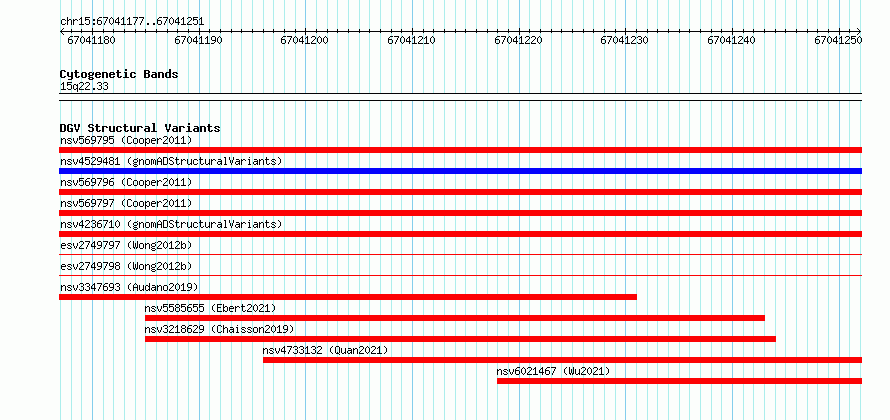Click the nsv3347693 (Audano2019) label
890x420 pixels.
tap(129, 287)
